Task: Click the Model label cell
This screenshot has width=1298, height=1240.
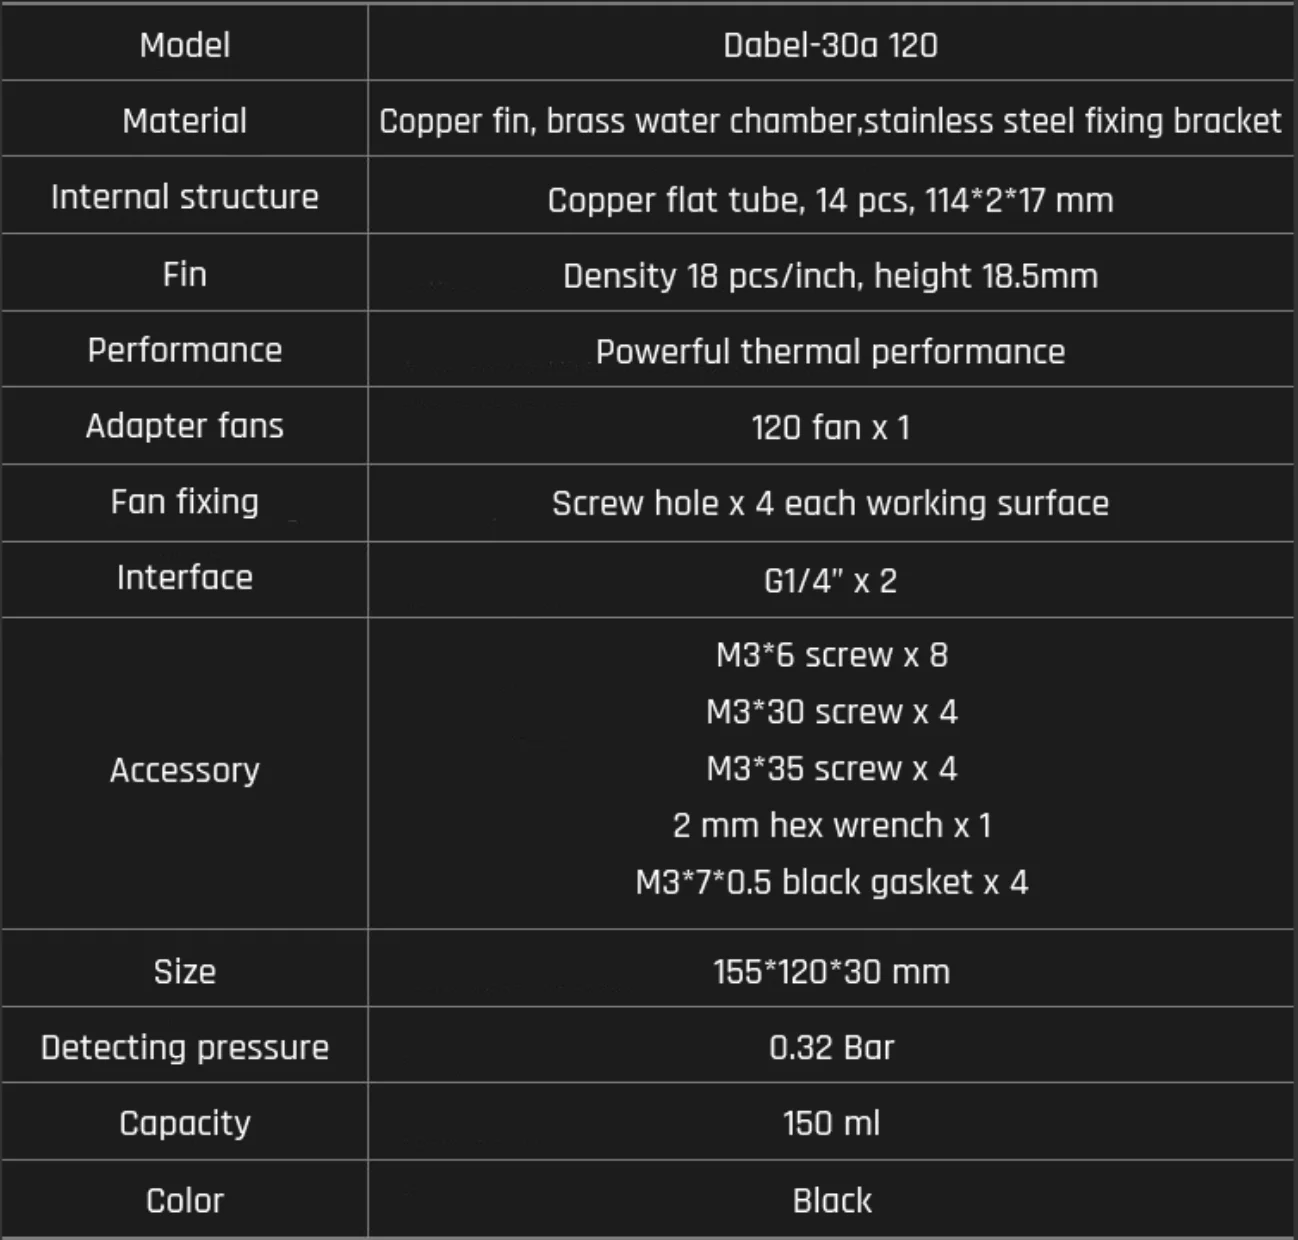Action: tap(185, 44)
